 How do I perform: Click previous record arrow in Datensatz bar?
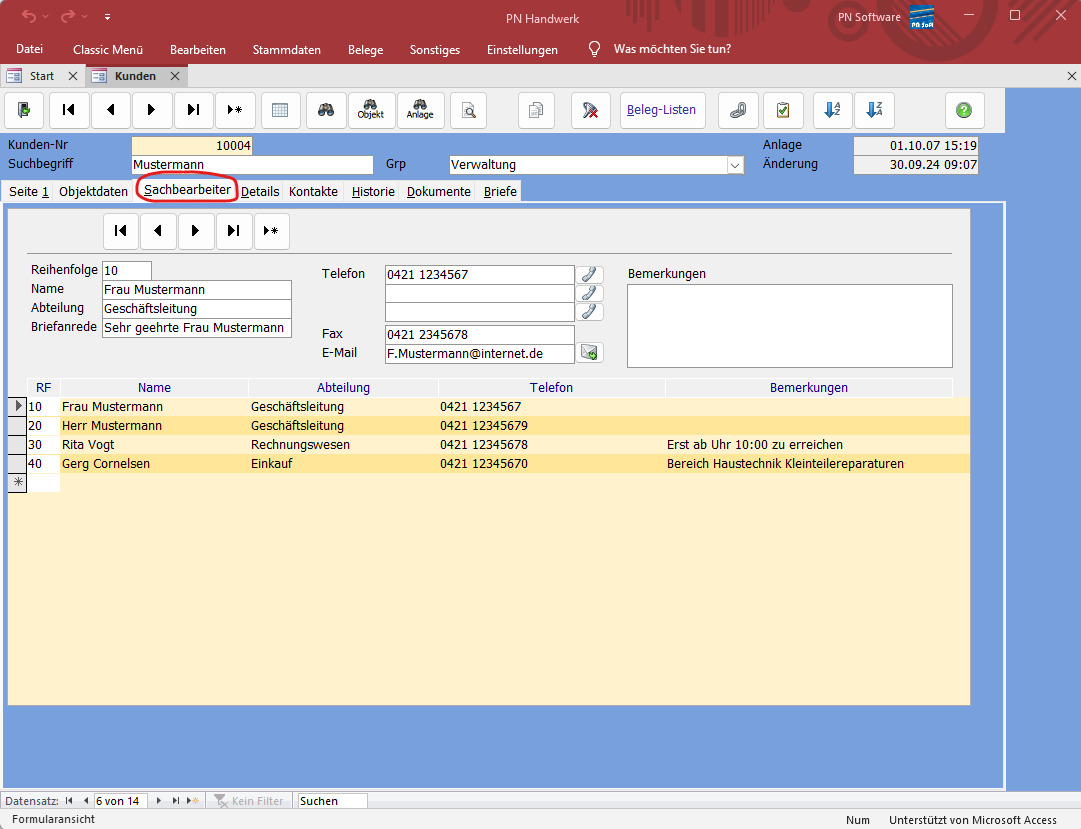pyautogui.click(x=85, y=801)
